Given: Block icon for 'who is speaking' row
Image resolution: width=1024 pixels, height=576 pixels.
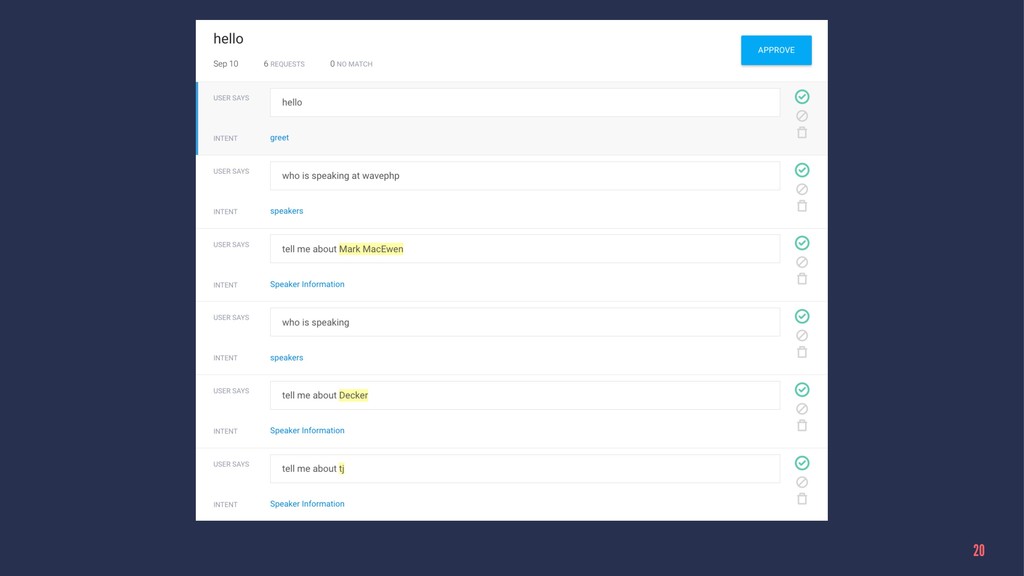Looking at the screenshot, I should tap(802, 336).
